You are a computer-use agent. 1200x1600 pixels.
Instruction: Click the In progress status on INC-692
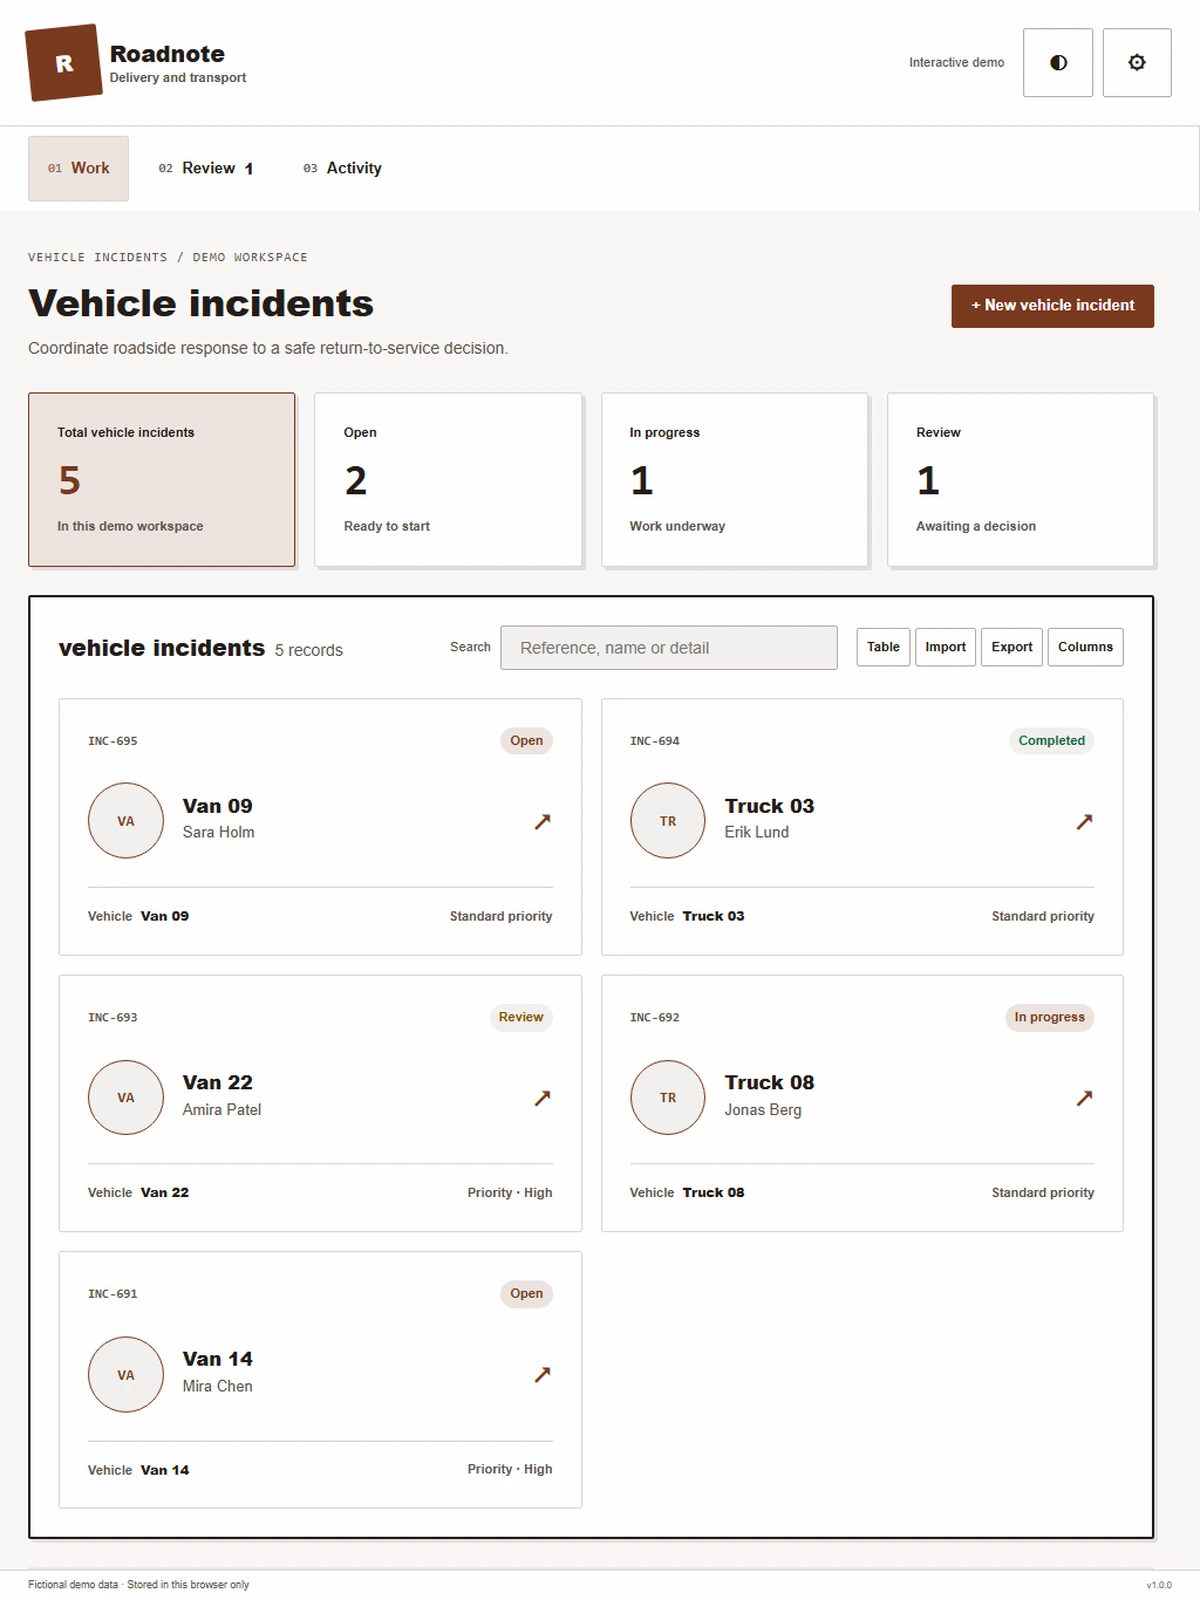[x=1049, y=1017]
